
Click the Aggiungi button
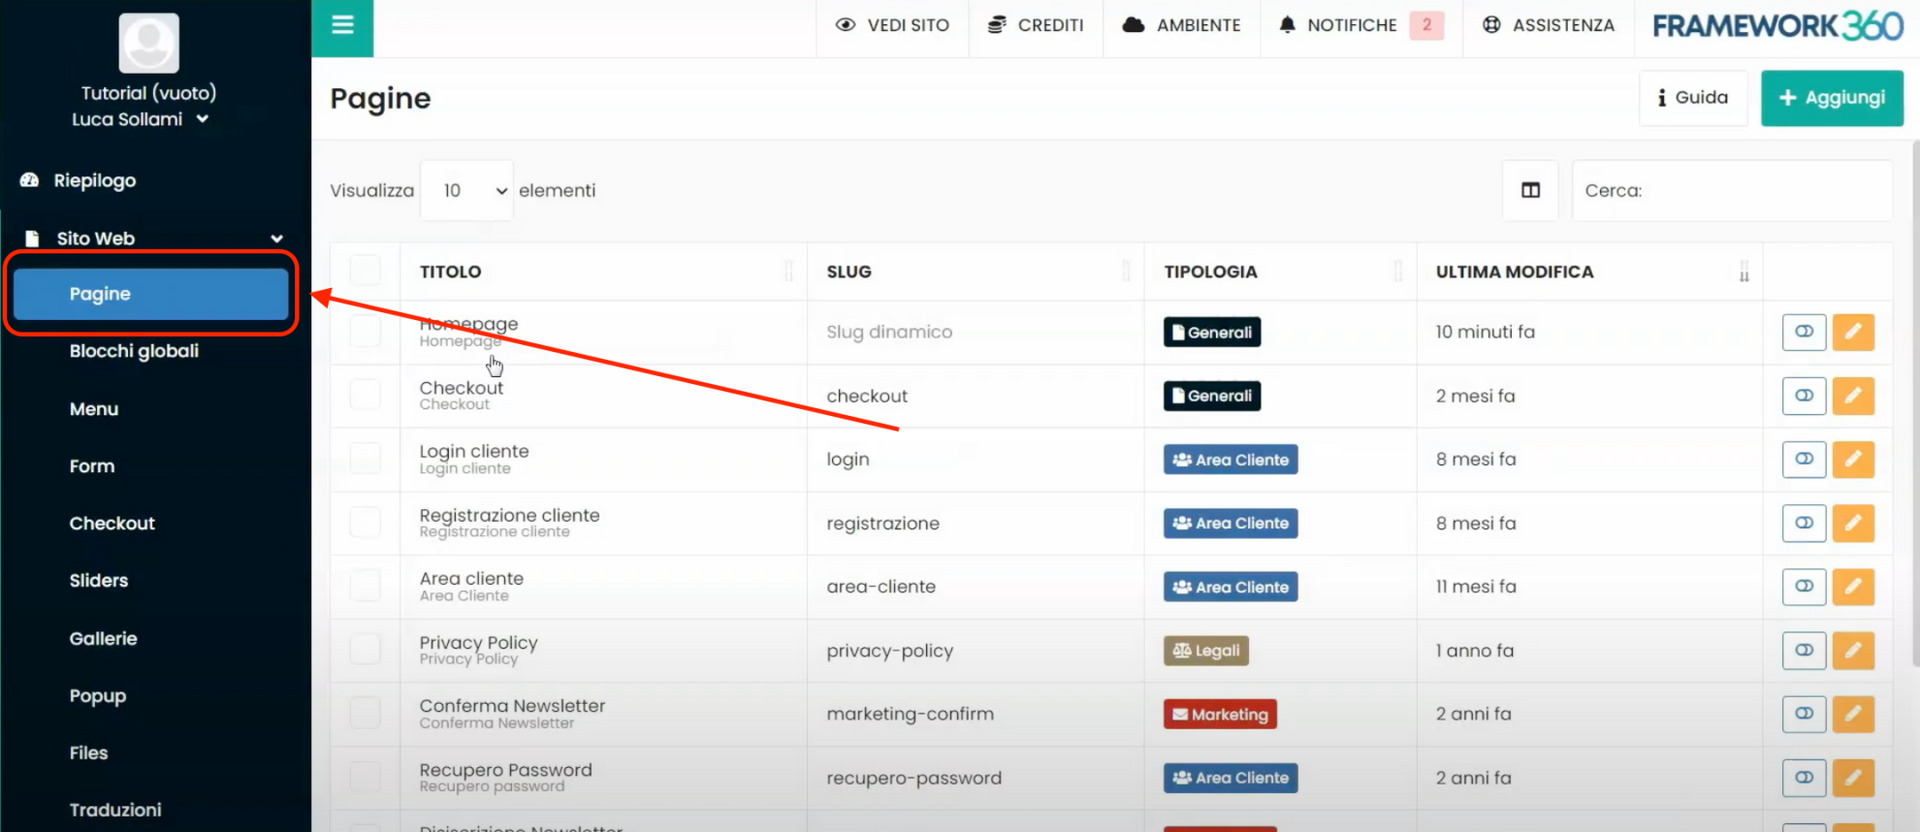pyautogui.click(x=1831, y=98)
